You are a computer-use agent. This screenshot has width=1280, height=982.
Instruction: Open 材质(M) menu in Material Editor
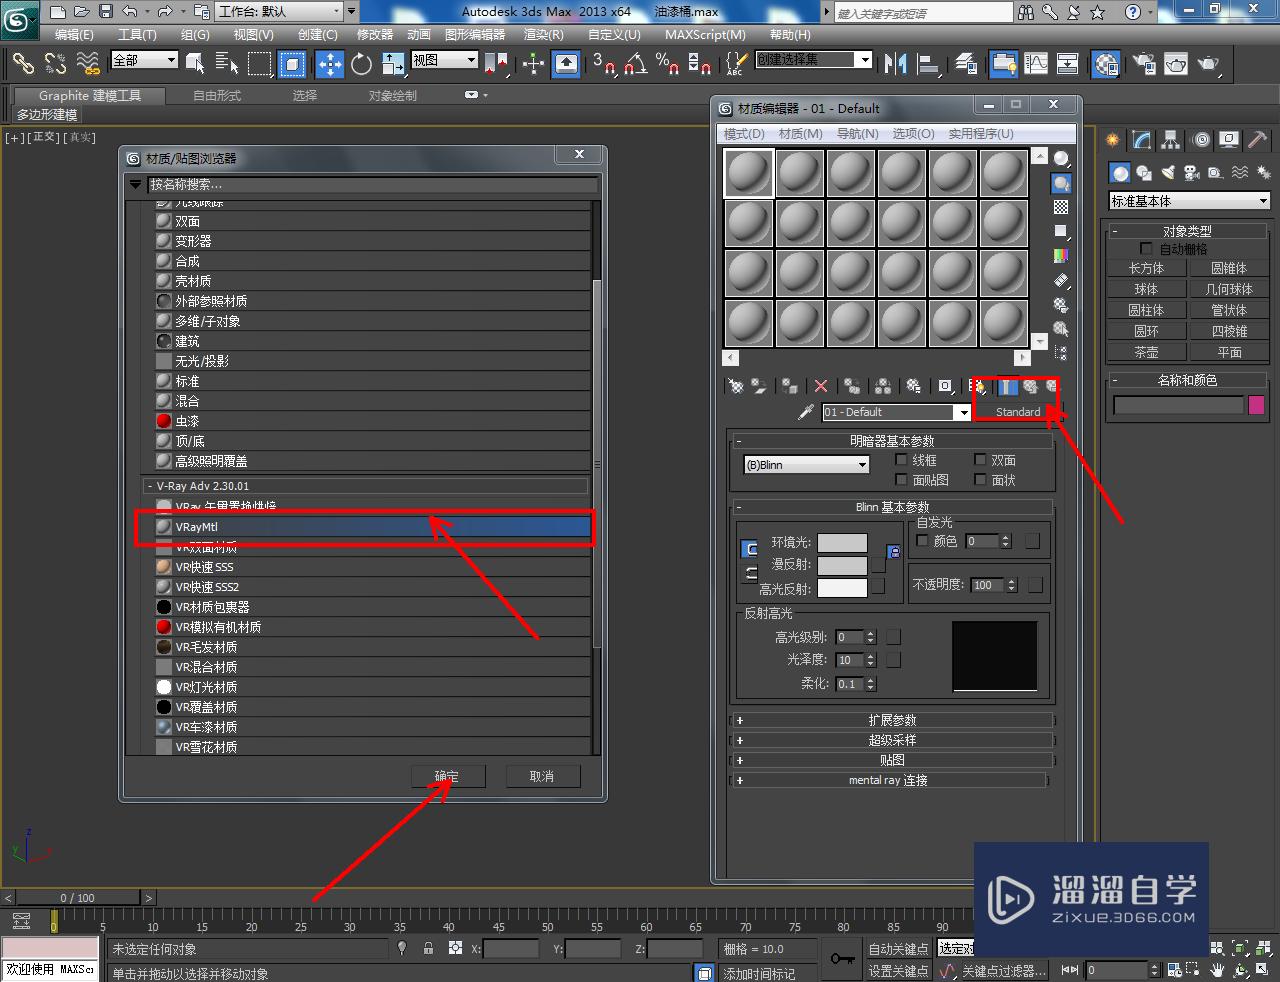pyautogui.click(x=800, y=134)
